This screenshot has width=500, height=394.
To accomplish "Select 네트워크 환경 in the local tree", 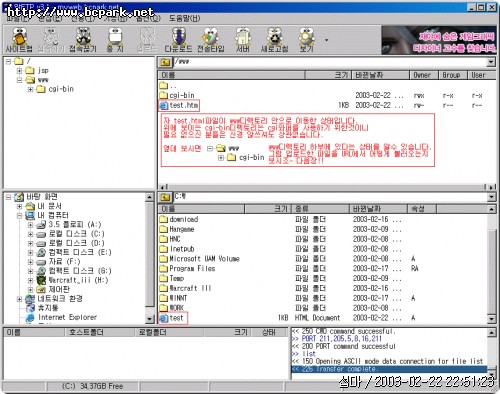I will pos(60,299).
